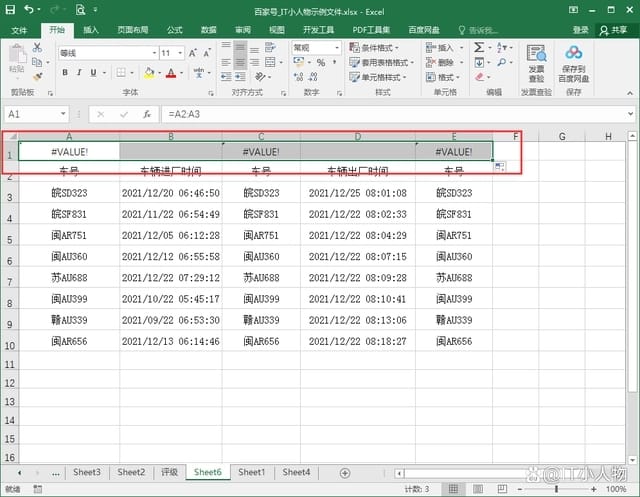Image resolution: width=640 pixels, height=497 pixels.
Task: Enable Align Right for cells
Action: [x=254, y=62]
